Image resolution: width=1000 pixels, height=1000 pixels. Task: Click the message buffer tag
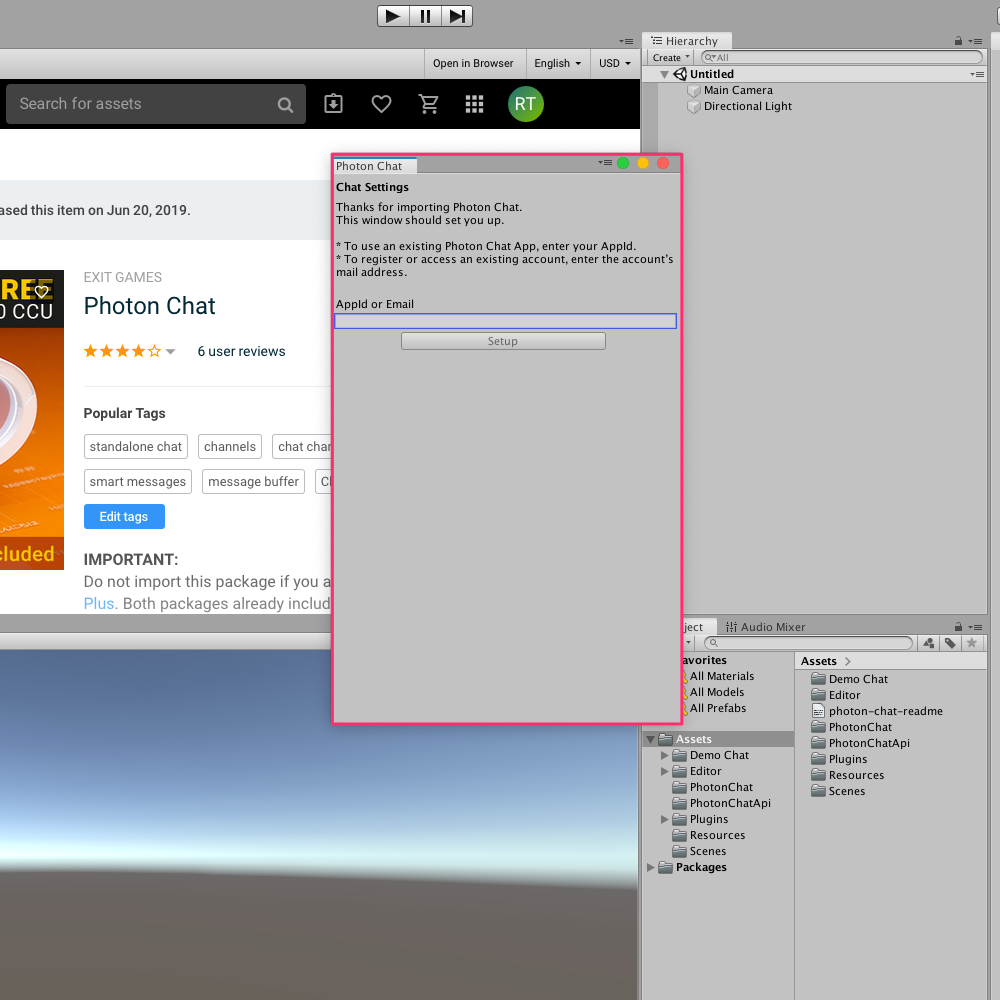[253, 482]
